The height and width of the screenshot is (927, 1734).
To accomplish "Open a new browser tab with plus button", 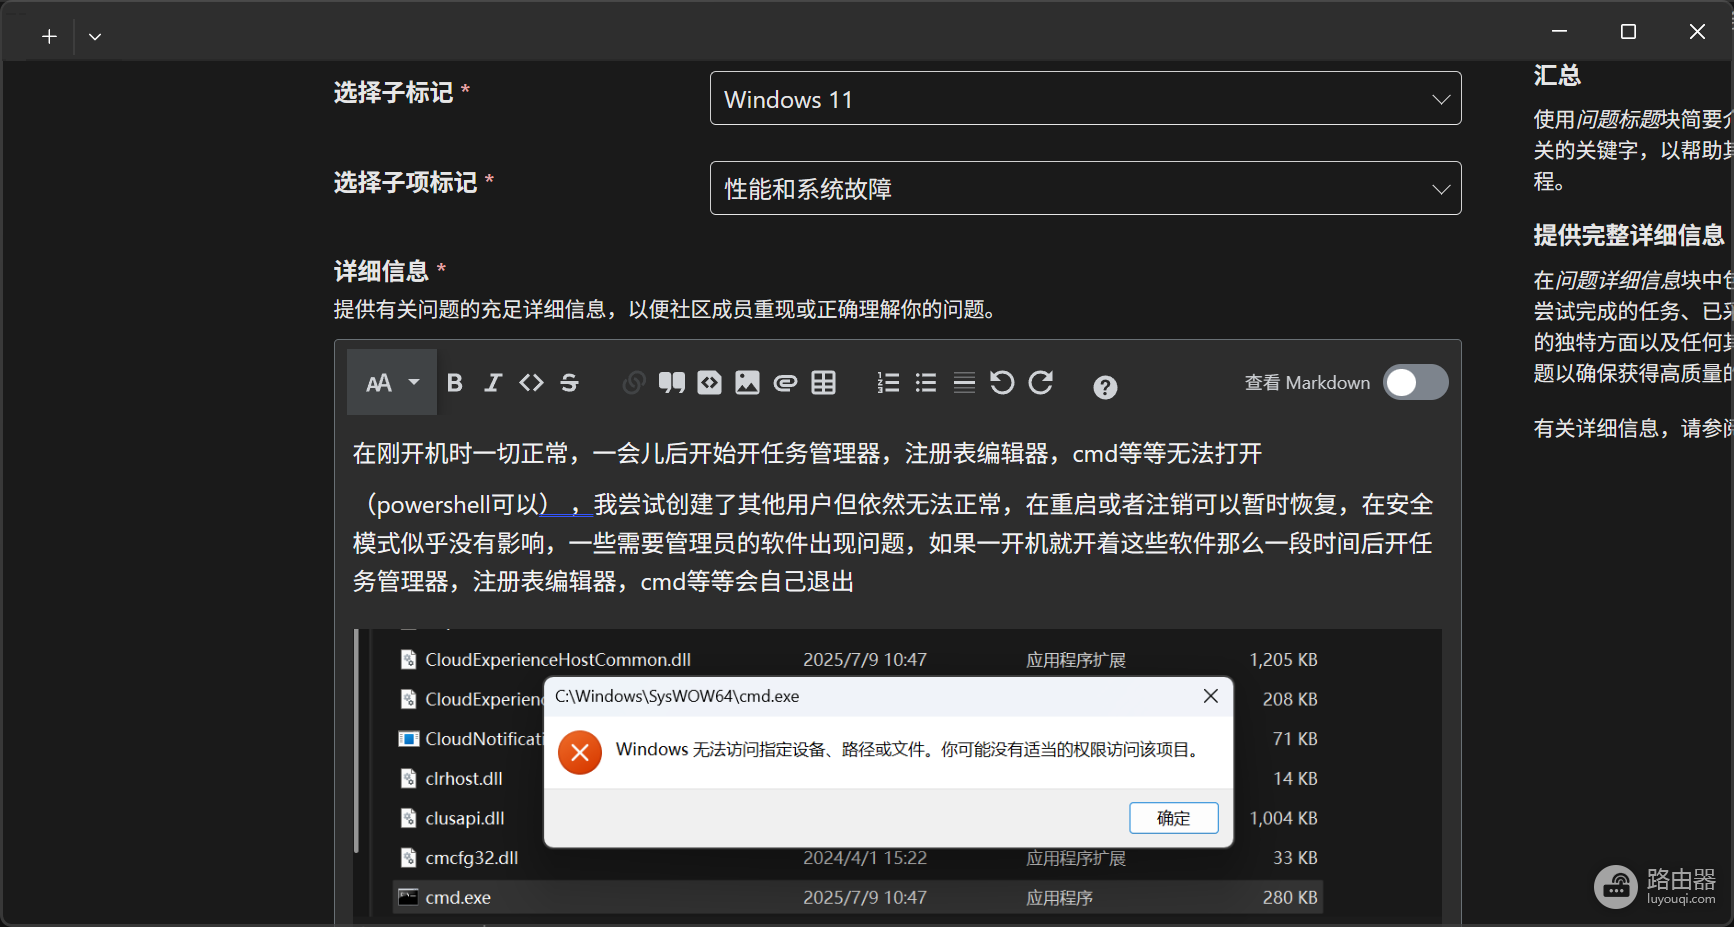I will click(49, 36).
